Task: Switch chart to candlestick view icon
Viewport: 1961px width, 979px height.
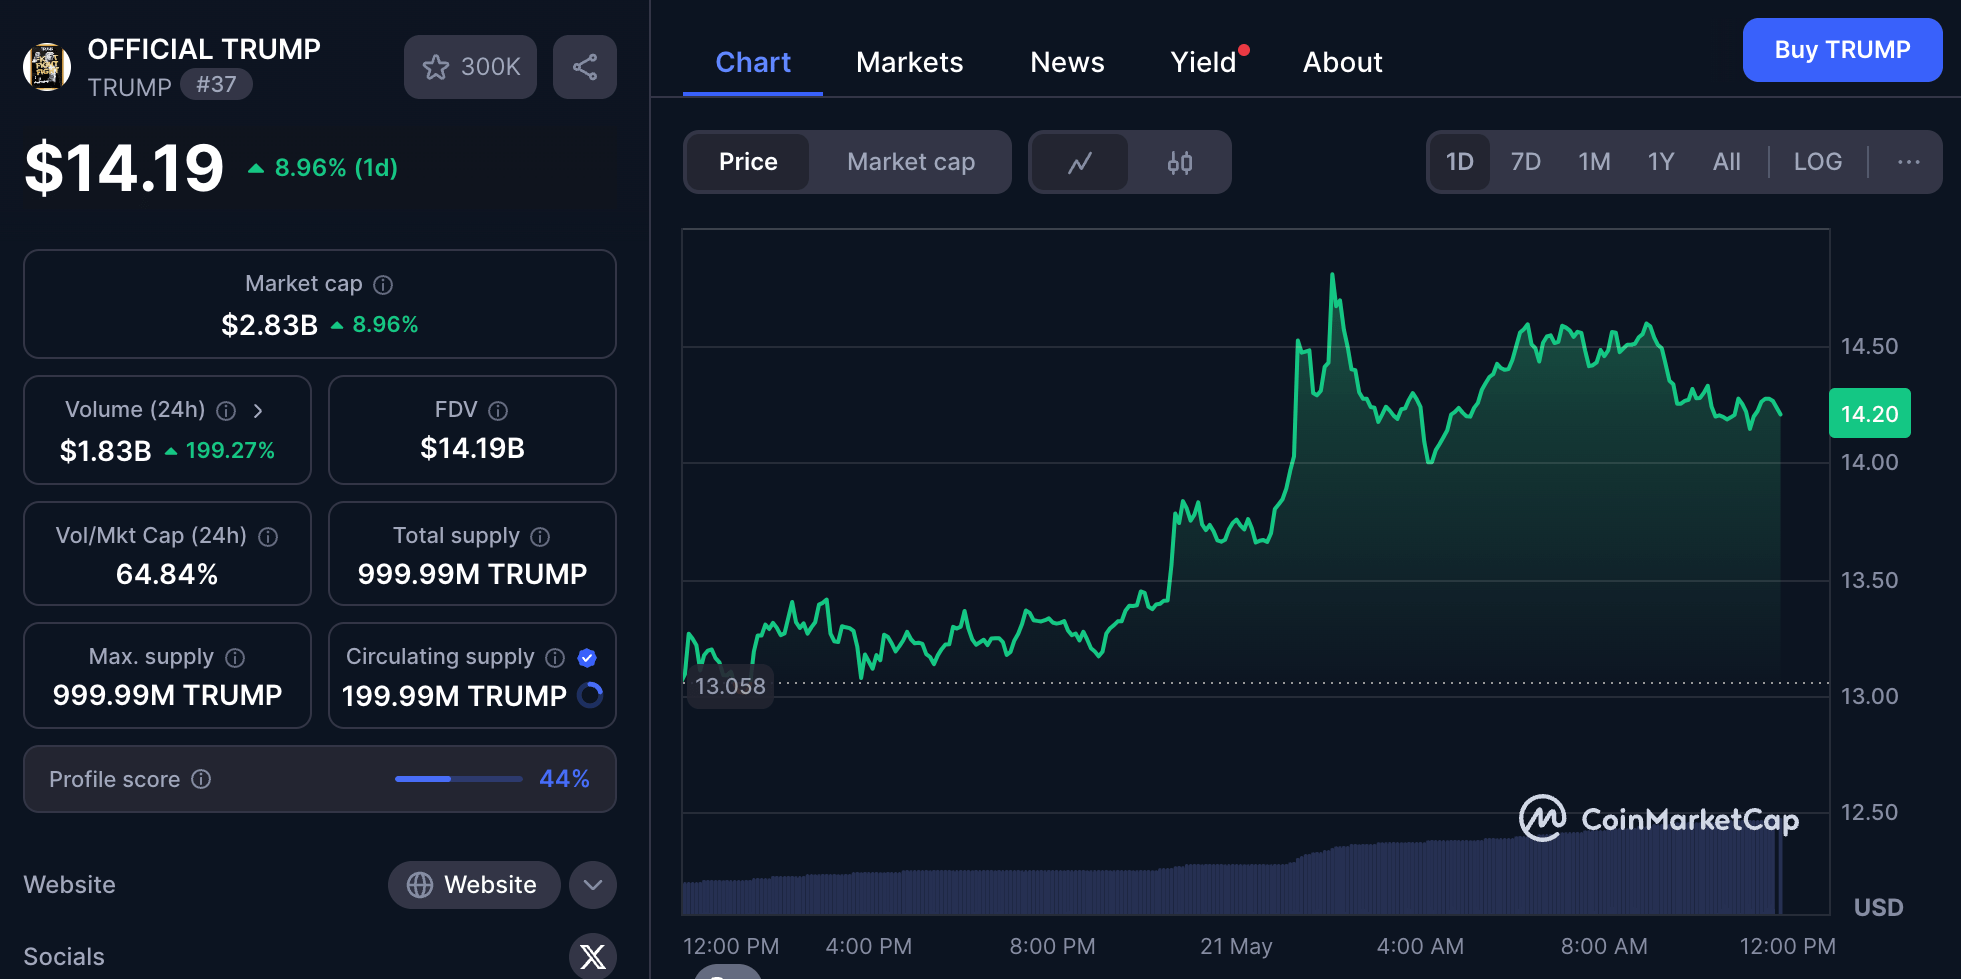Action: [x=1180, y=161]
